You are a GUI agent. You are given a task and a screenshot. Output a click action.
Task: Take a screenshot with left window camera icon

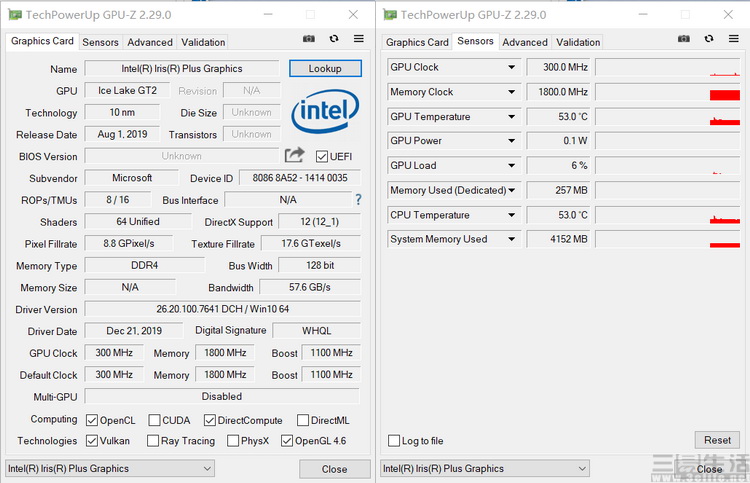[x=309, y=39]
